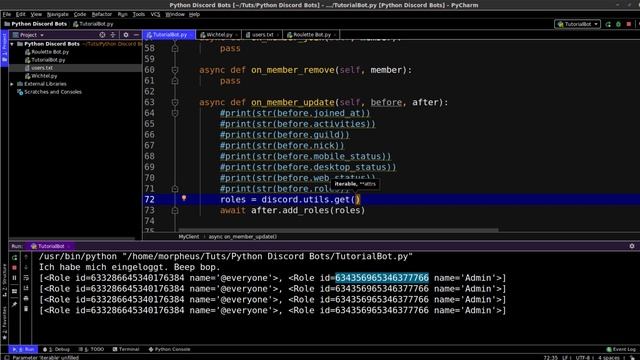Open the Code menu
The width and height of the screenshot is (640, 360).
click(80, 14)
